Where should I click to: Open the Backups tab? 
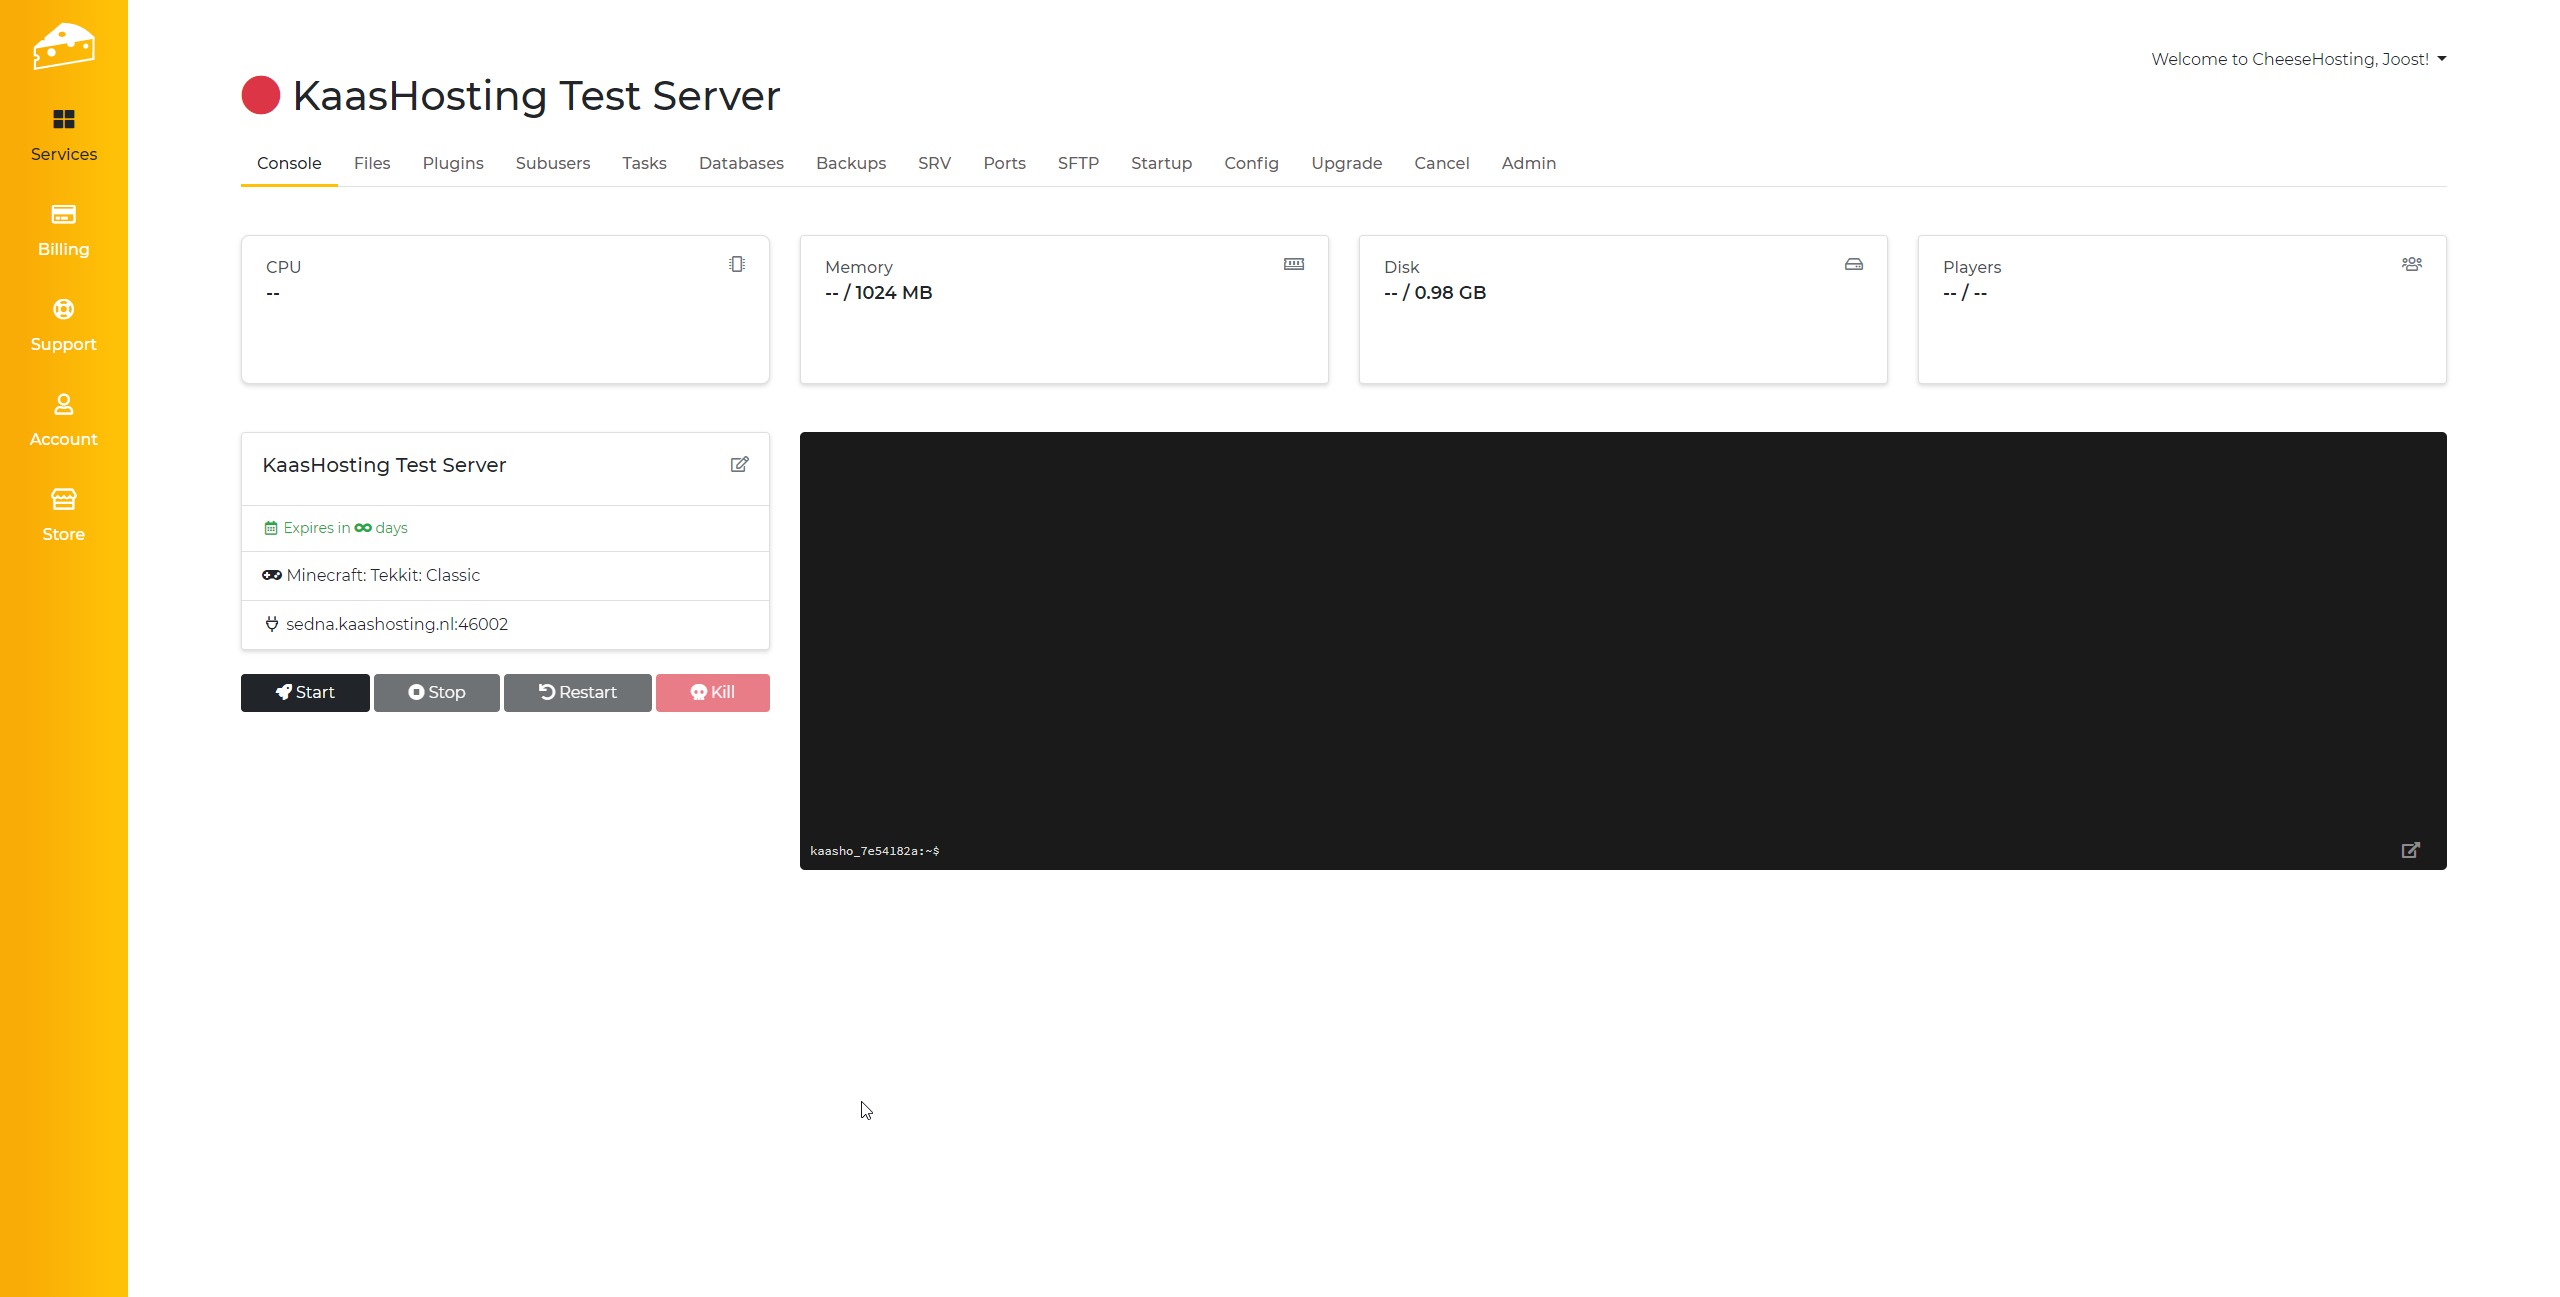850,163
